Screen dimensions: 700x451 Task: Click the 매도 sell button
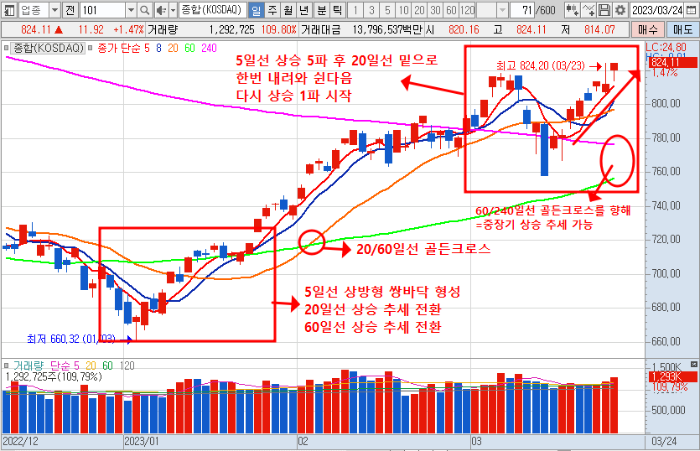[683, 30]
